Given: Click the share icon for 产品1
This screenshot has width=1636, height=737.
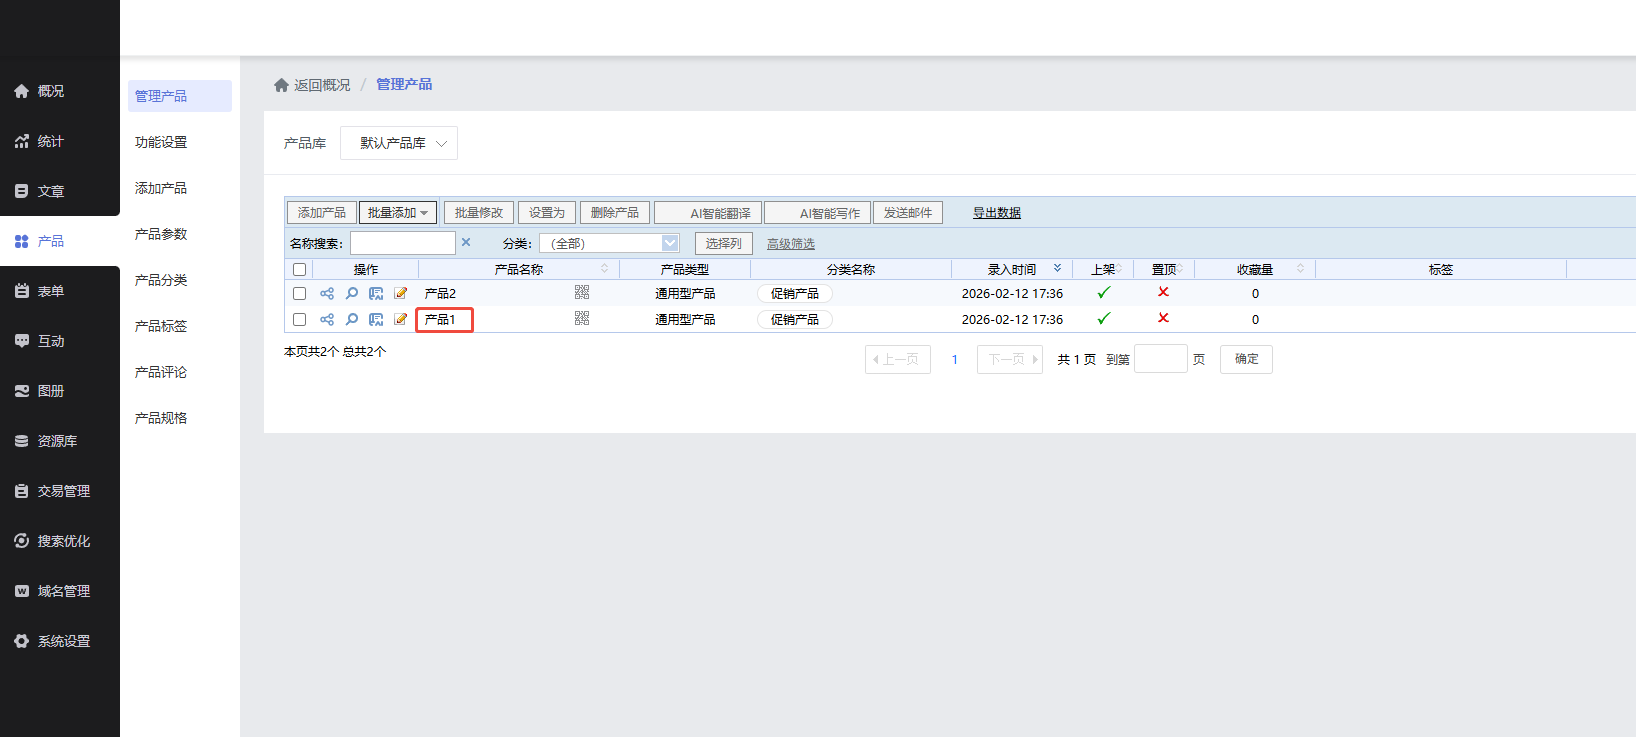Looking at the screenshot, I should pyautogui.click(x=327, y=319).
